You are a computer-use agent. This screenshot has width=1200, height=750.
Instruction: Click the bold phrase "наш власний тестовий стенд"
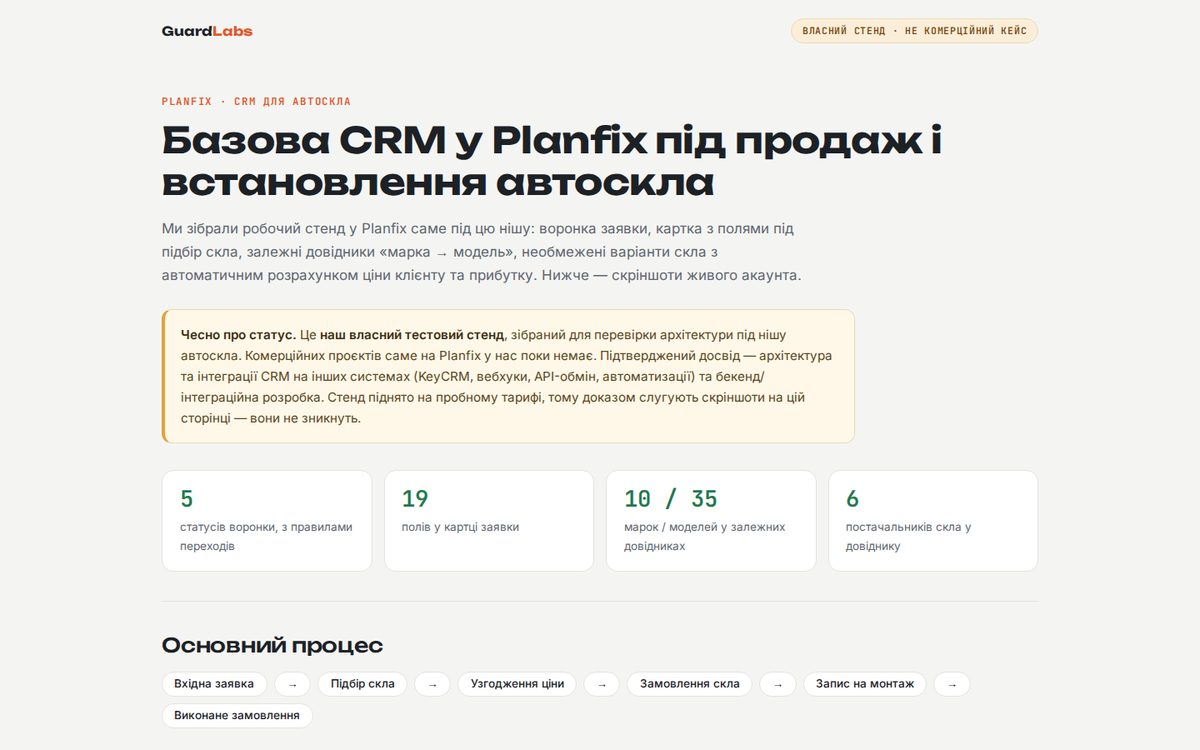(412, 335)
